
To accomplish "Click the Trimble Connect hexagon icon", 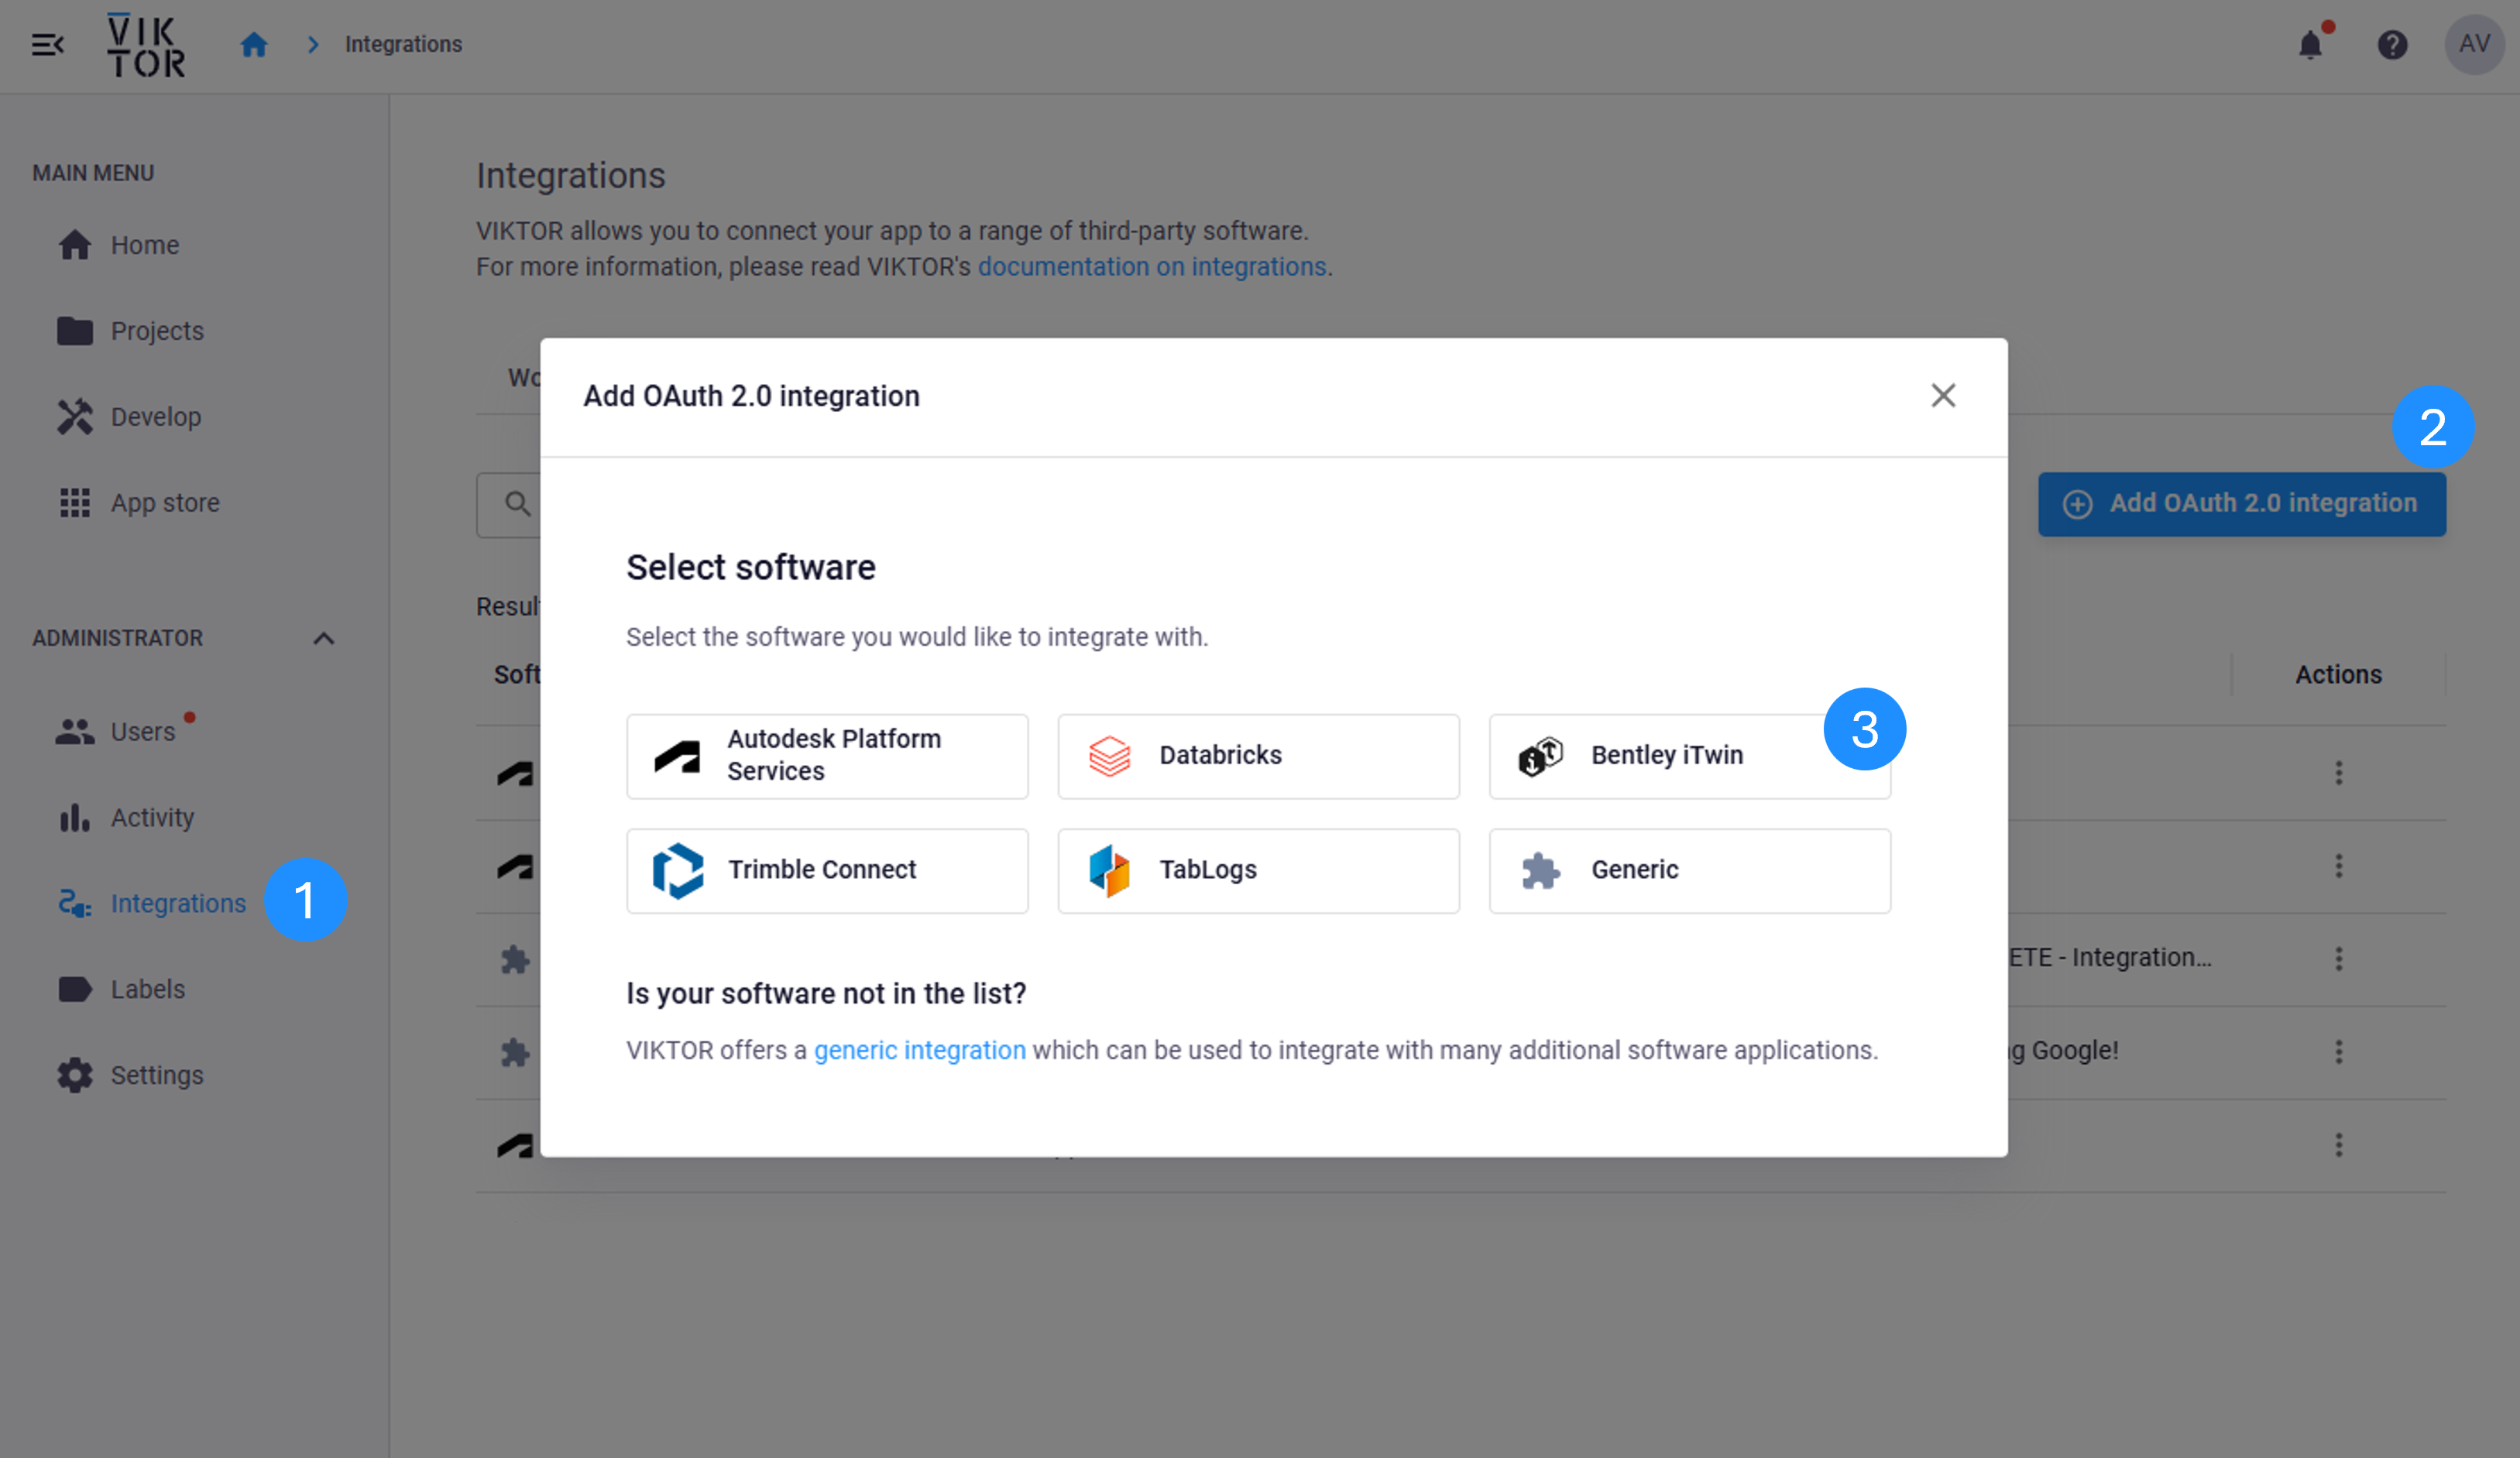I will (x=678, y=871).
